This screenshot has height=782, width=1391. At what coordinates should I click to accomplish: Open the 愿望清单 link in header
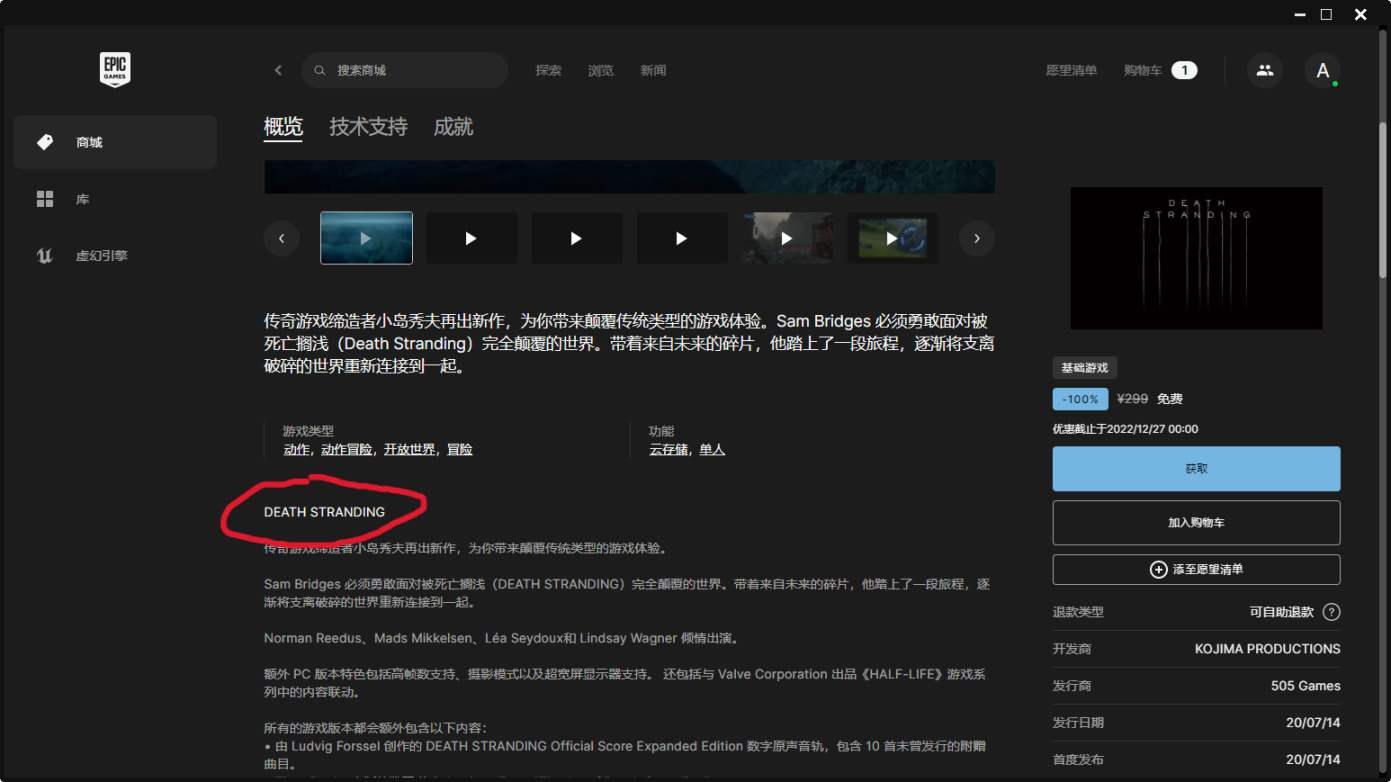click(1071, 70)
